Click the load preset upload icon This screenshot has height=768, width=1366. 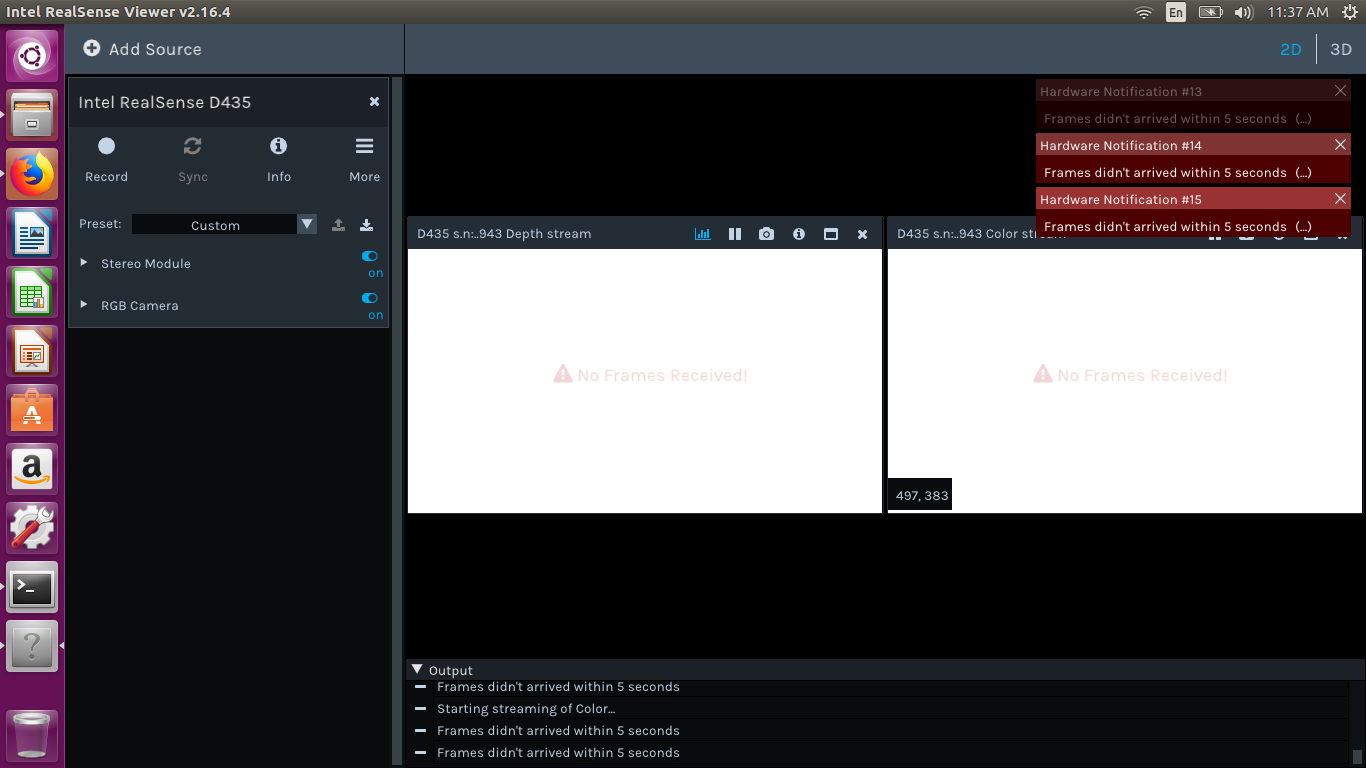338,225
